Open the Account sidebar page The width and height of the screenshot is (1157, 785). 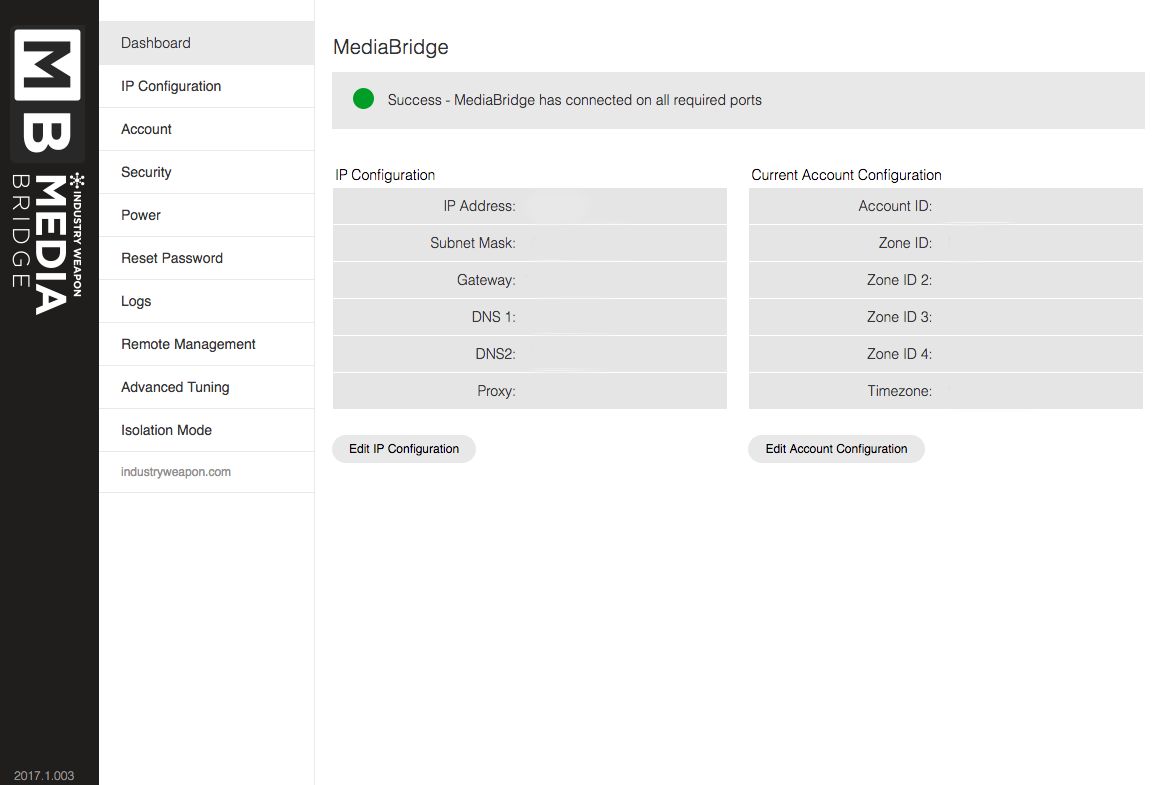tap(207, 129)
